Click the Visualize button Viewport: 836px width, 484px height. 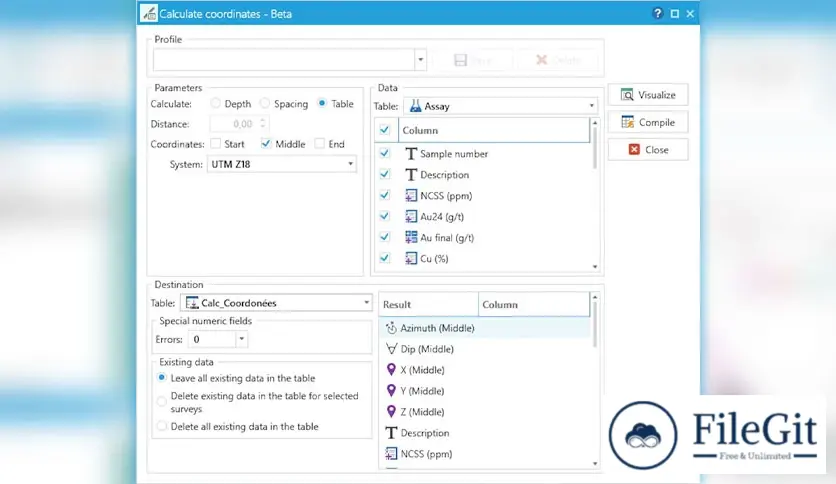click(648, 95)
